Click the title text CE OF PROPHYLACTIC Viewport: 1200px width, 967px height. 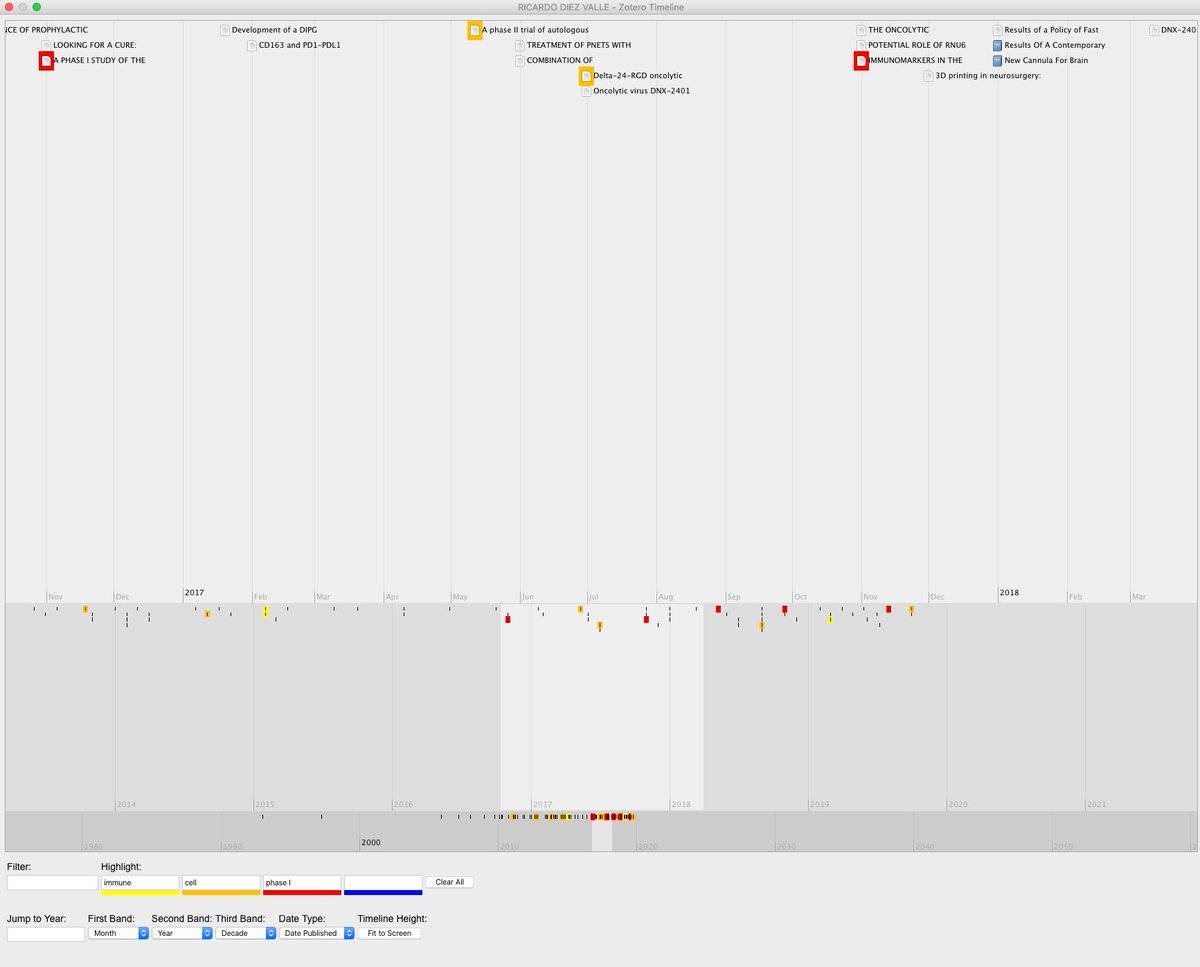[46, 30]
